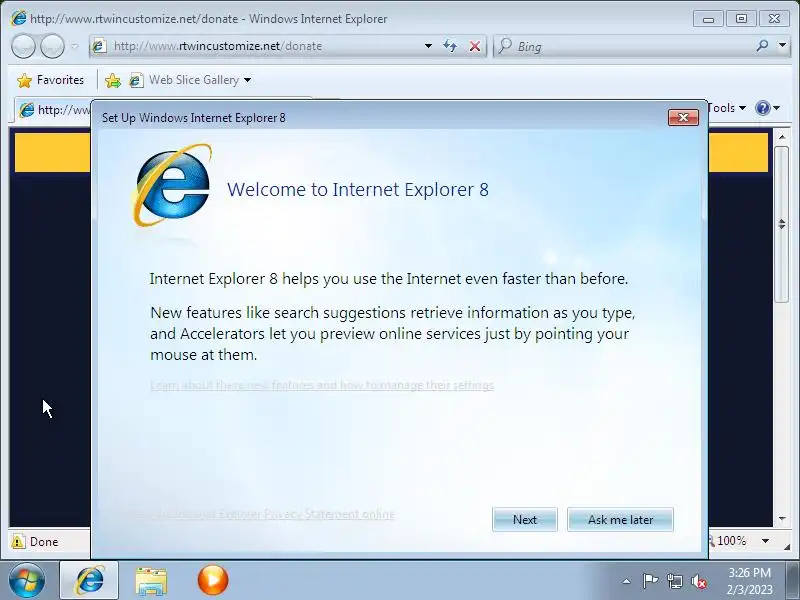The width and height of the screenshot is (800, 600).
Task: Click the page icon in address bar
Action: [x=99, y=46]
